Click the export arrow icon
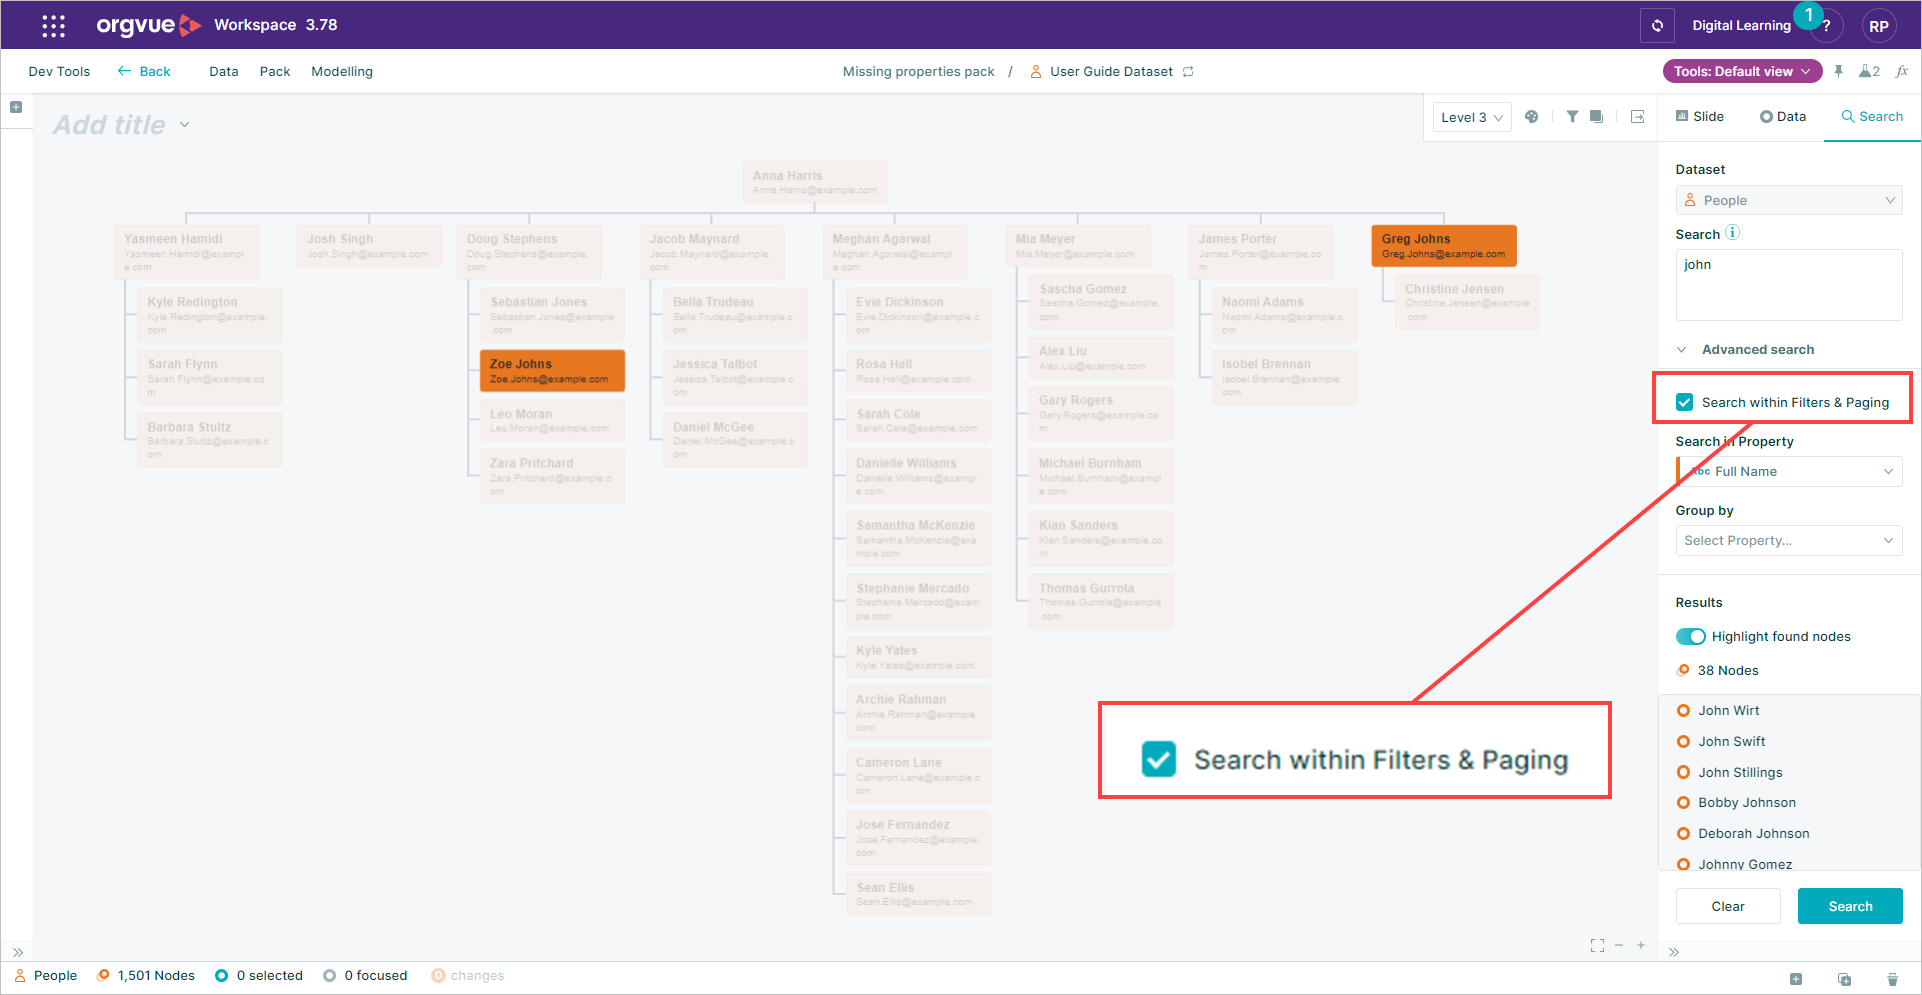The height and width of the screenshot is (995, 1922). pyautogui.click(x=1637, y=116)
